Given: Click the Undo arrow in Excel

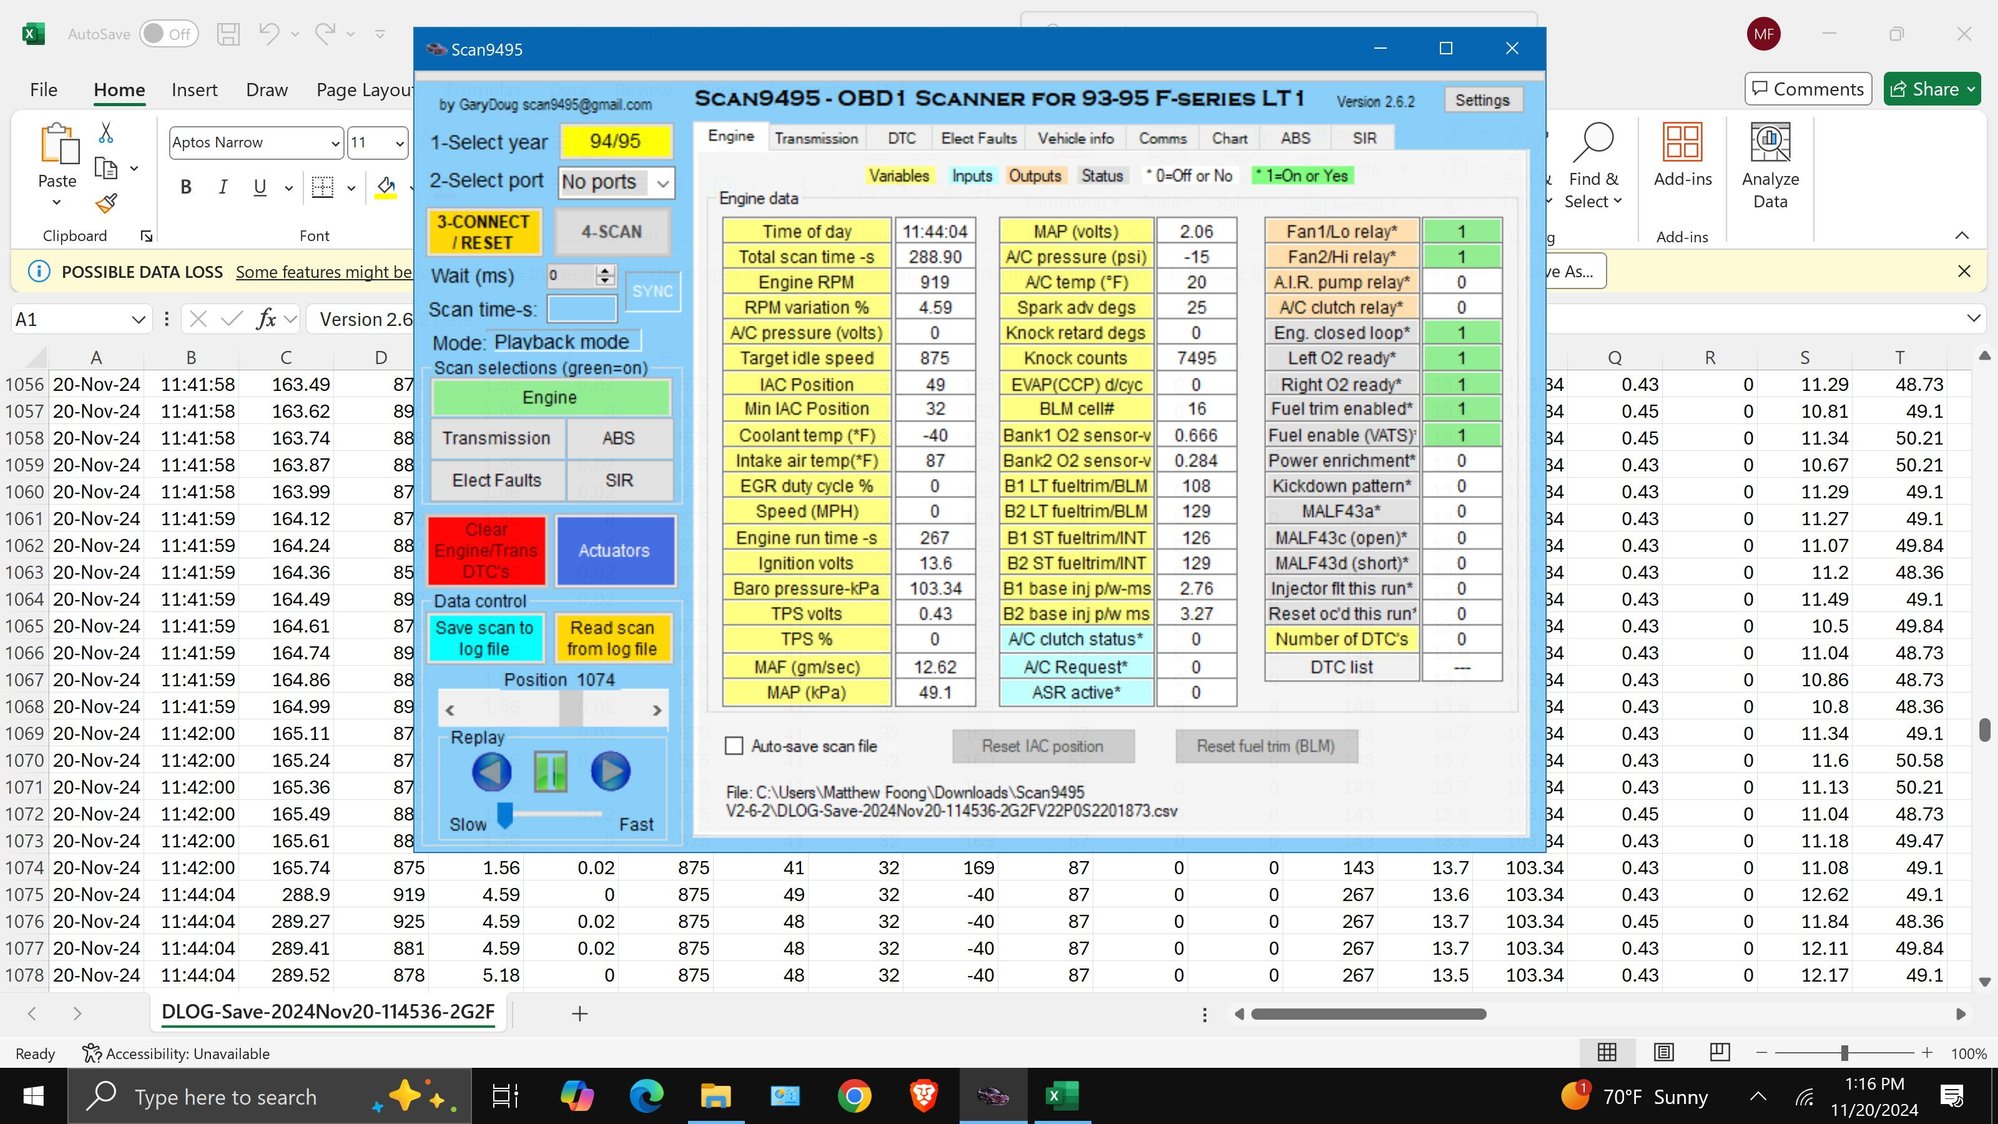Looking at the screenshot, I should pos(269,34).
